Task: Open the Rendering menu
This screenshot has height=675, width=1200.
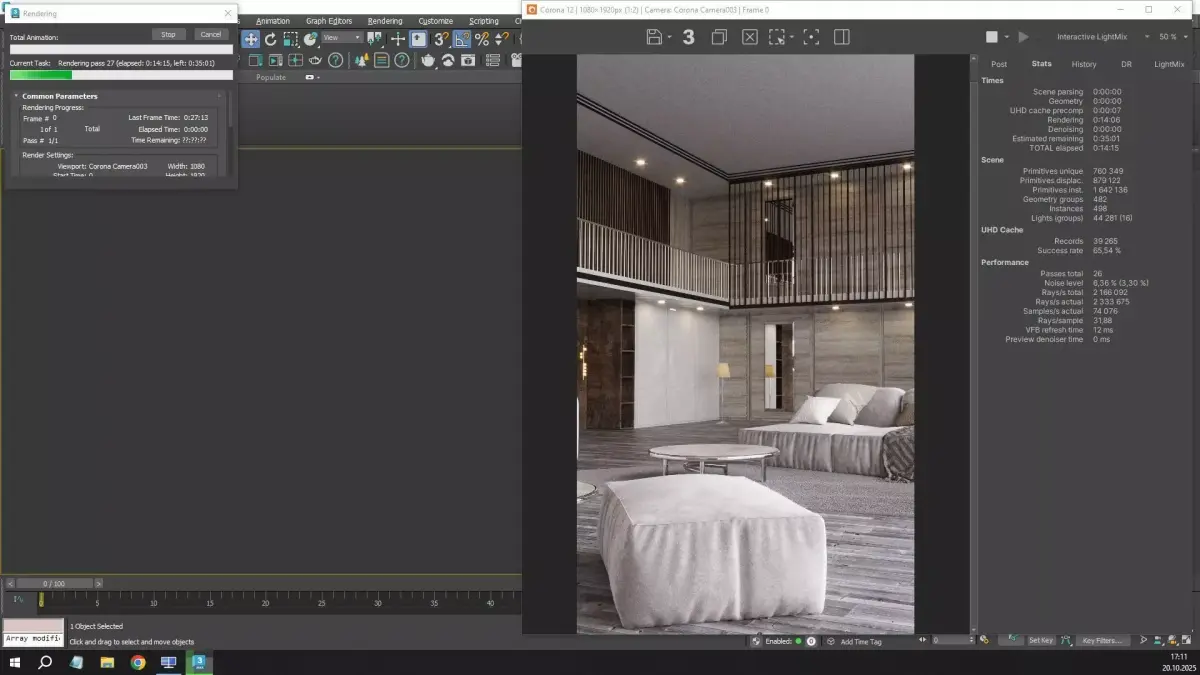Action: point(385,20)
